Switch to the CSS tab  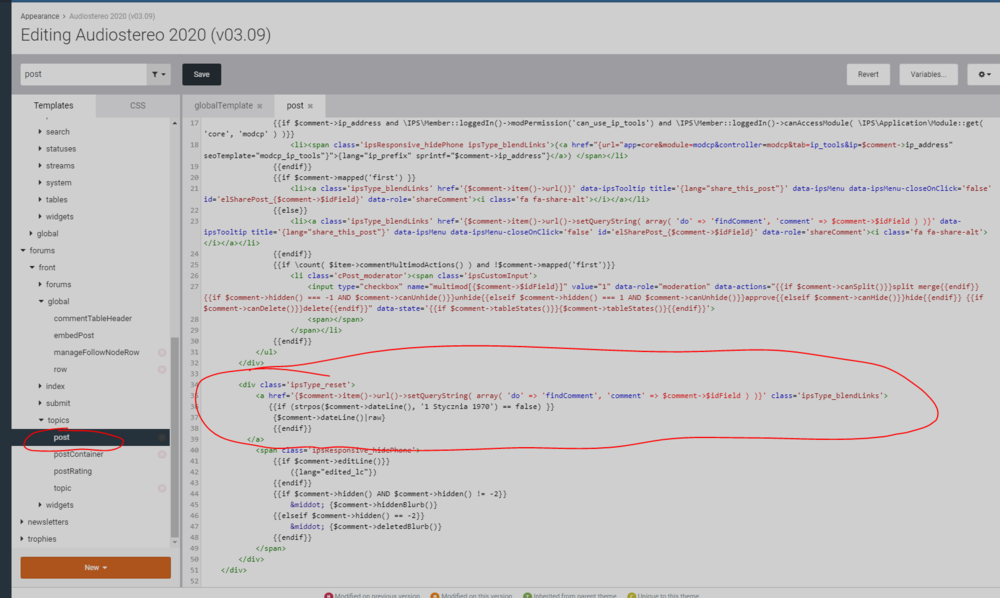pos(137,105)
